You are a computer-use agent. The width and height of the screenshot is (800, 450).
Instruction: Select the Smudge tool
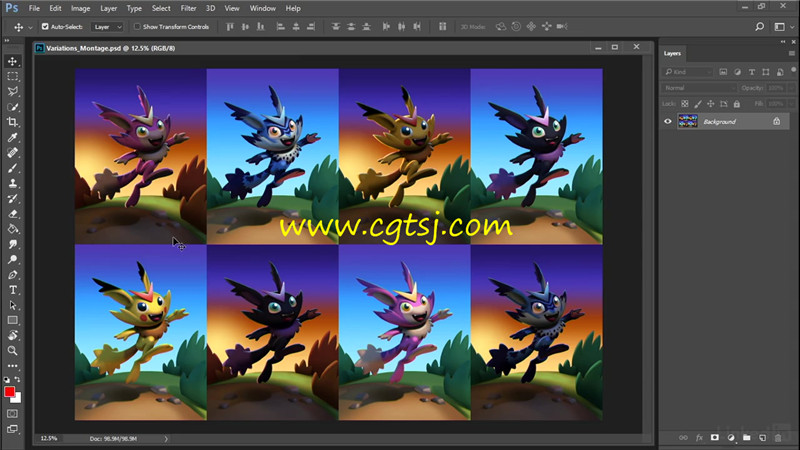[12, 244]
